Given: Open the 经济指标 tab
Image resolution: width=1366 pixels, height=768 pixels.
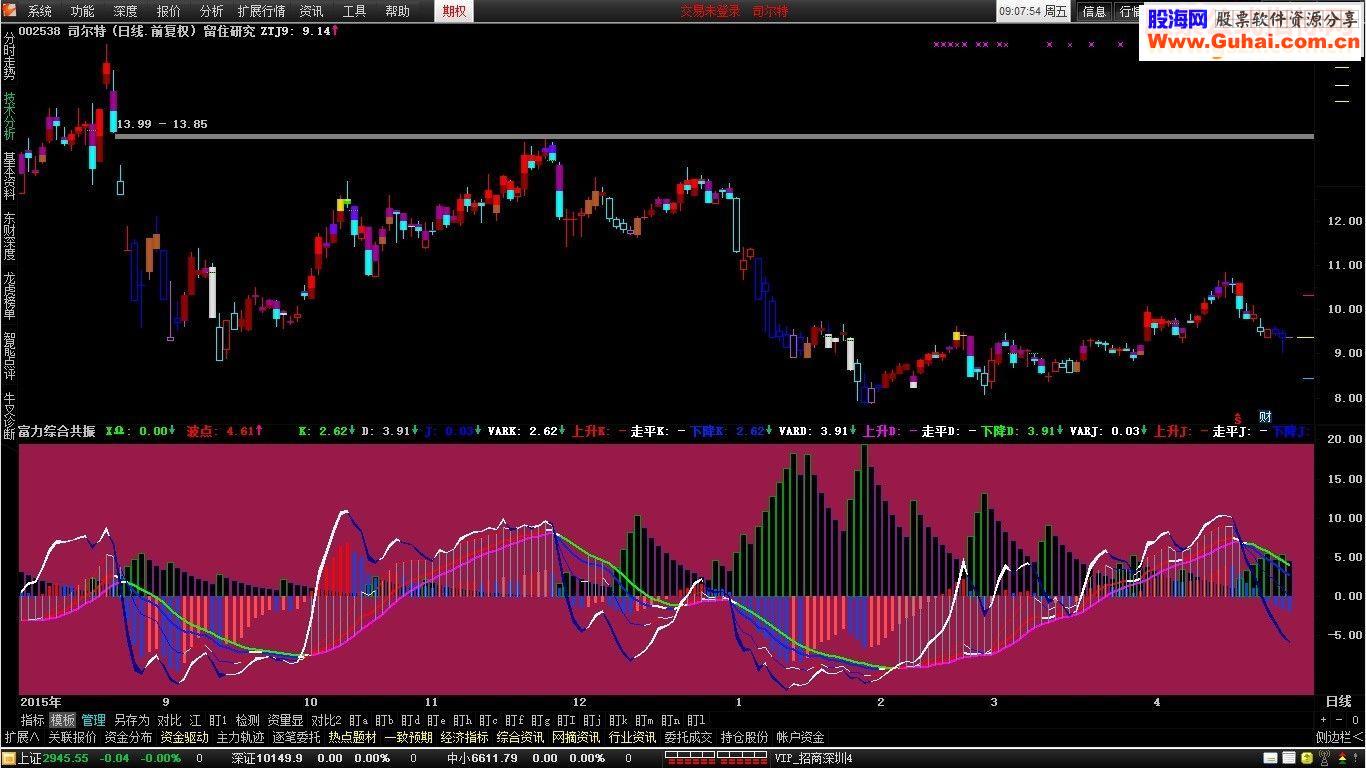Looking at the screenshot, I should click(464, 737).
